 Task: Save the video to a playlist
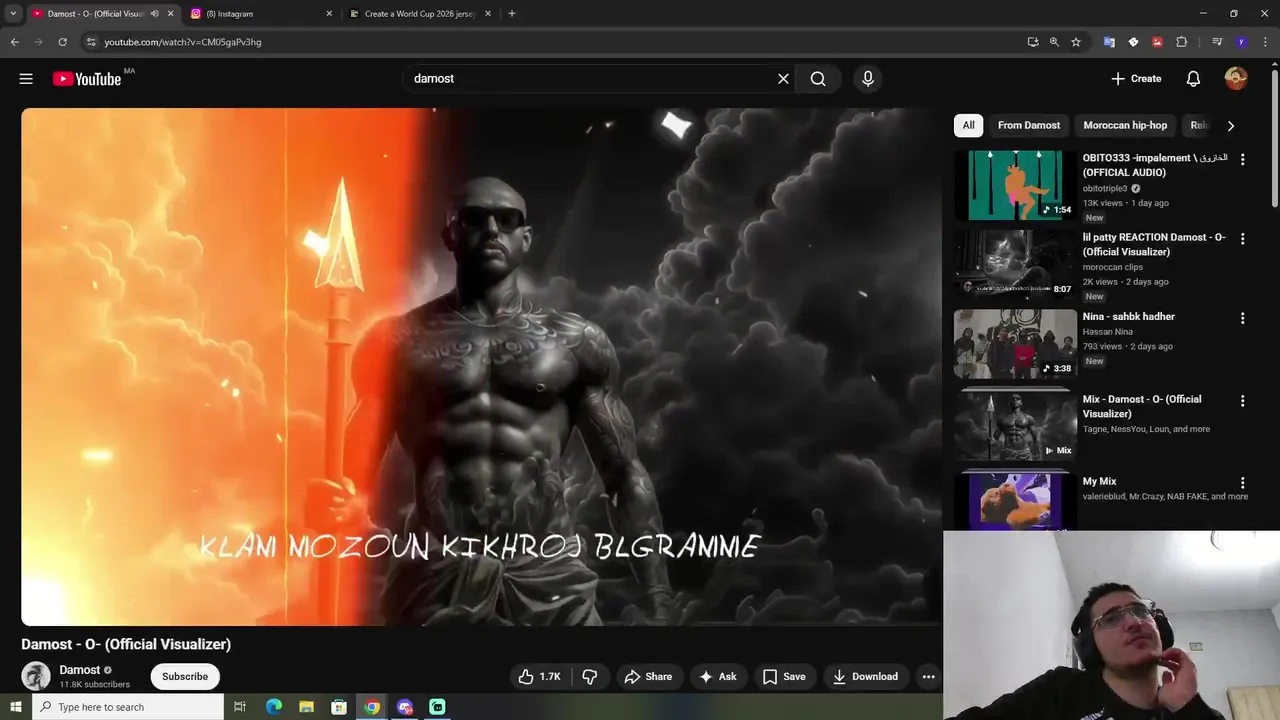pos(784,677)
